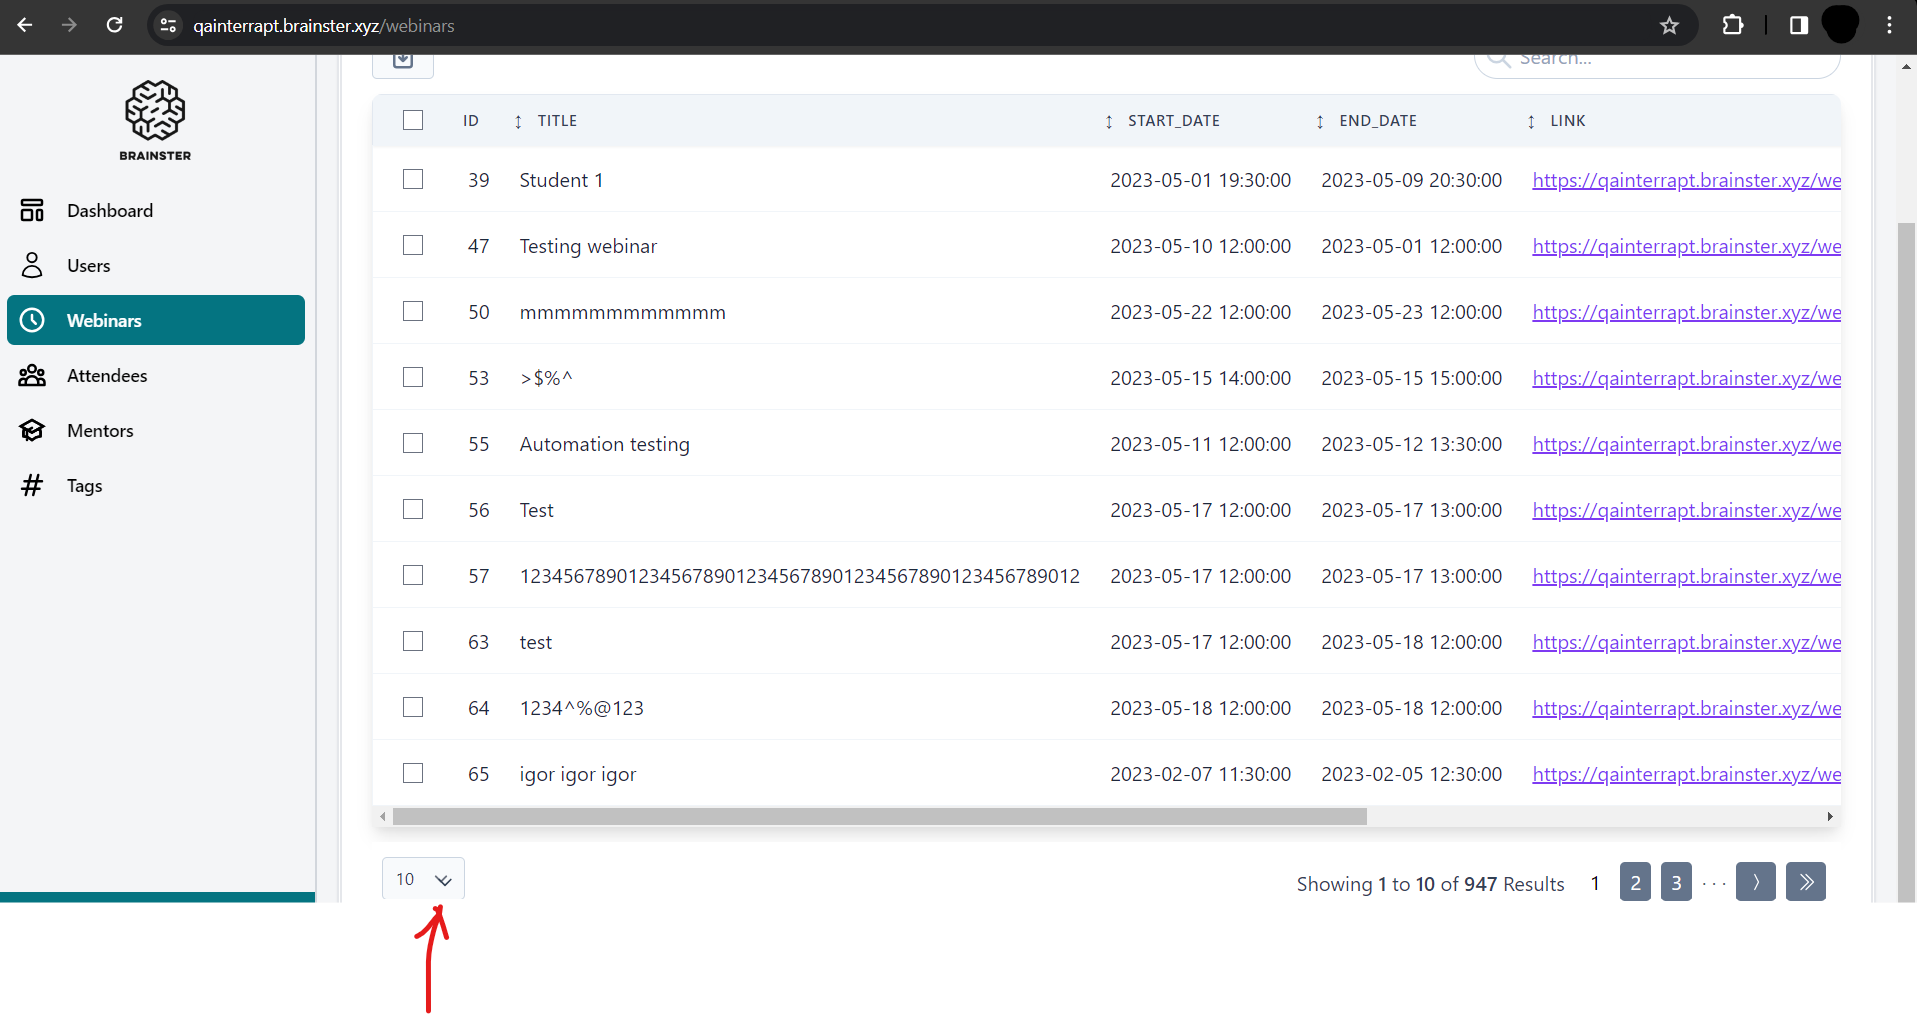Go to next results page arrow
The image size is (1917, 1014).
(x=1755, y=882)
